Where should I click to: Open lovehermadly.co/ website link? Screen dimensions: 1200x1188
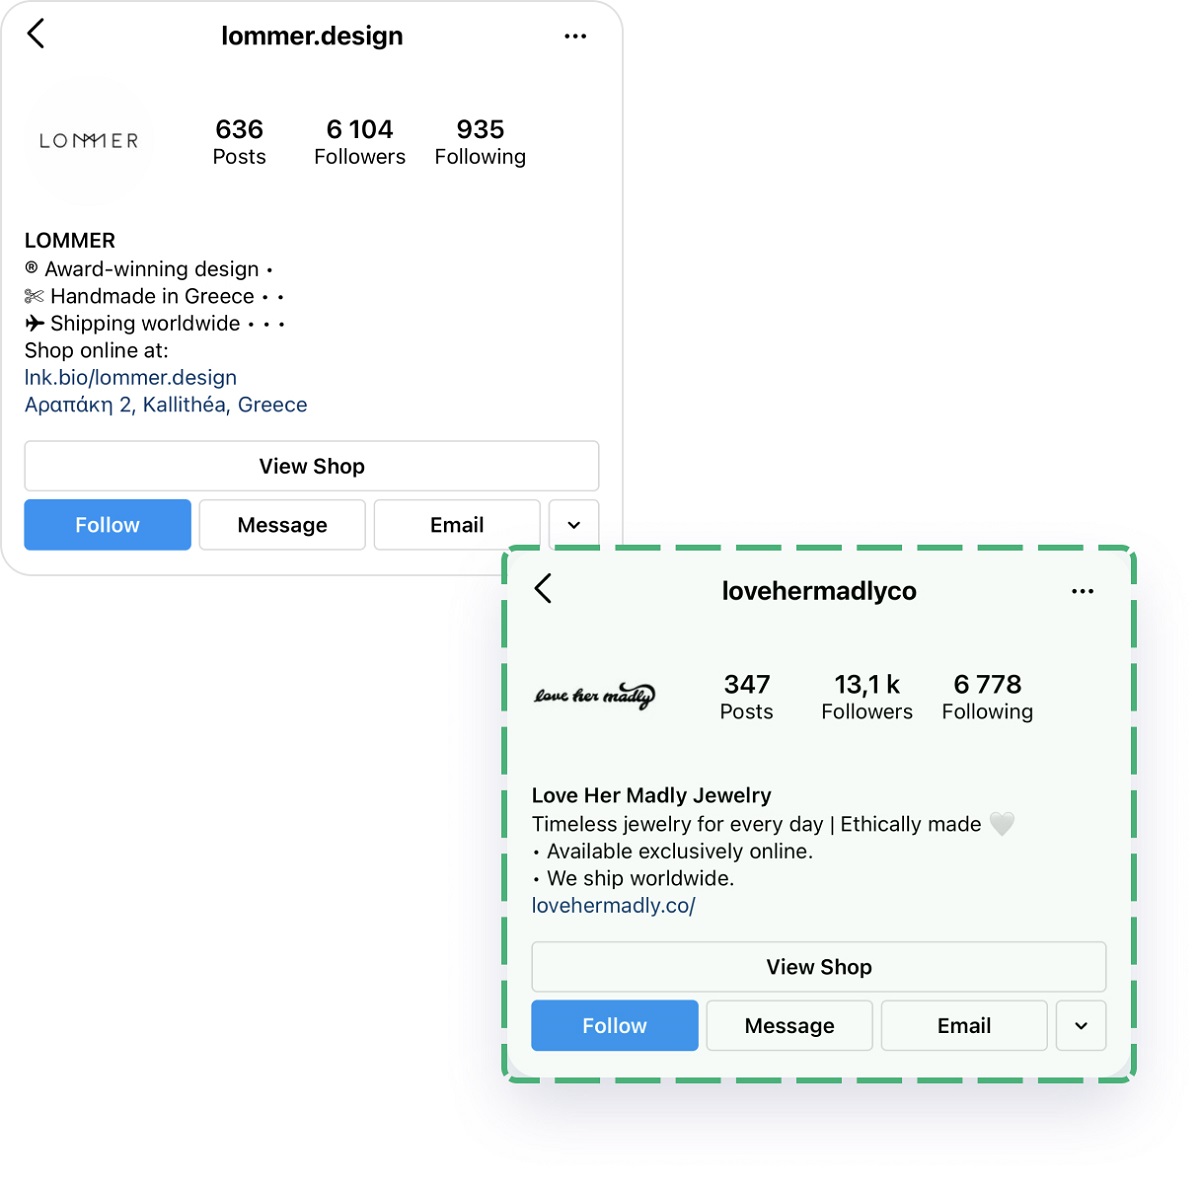point(613,906)
